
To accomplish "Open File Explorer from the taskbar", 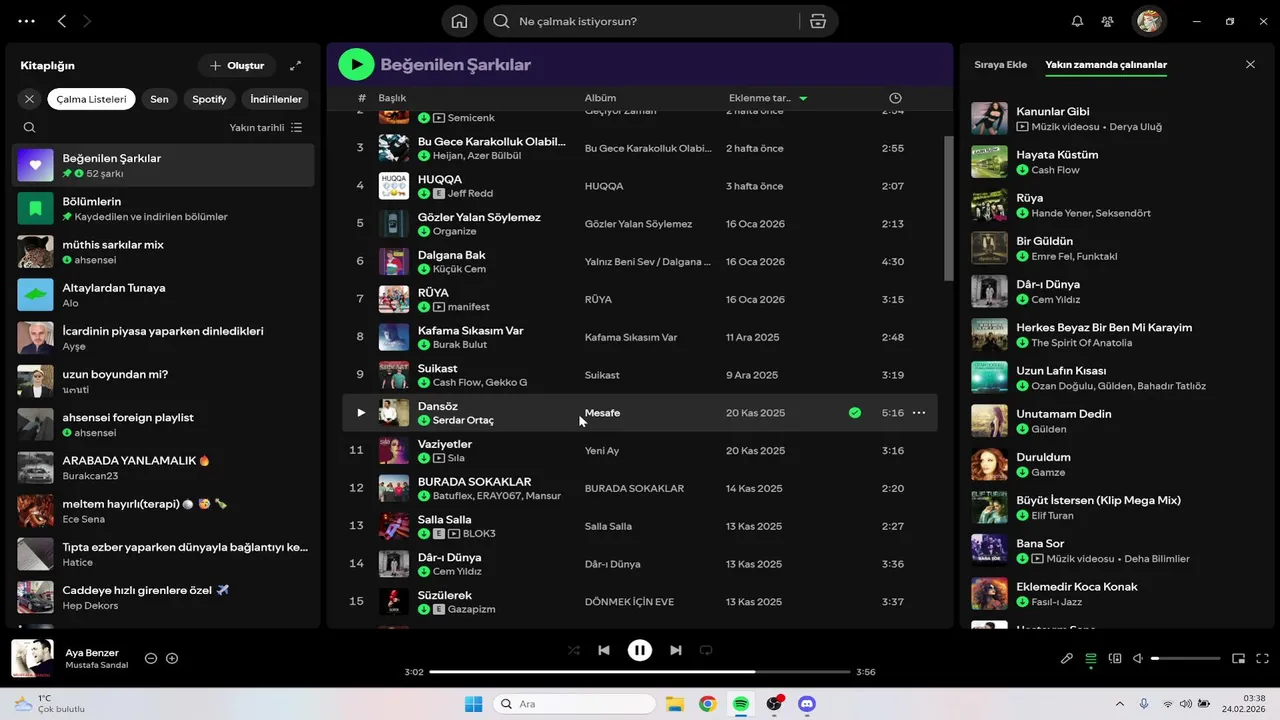I will pyautogui.click(x=674, y=704).
